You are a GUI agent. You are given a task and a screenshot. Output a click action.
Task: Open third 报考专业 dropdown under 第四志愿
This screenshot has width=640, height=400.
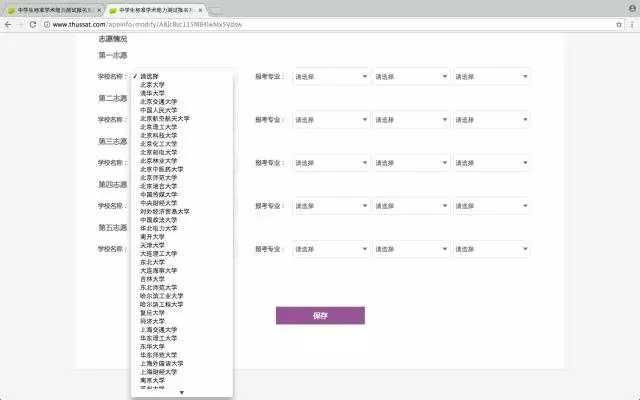[x=491, y=206]
